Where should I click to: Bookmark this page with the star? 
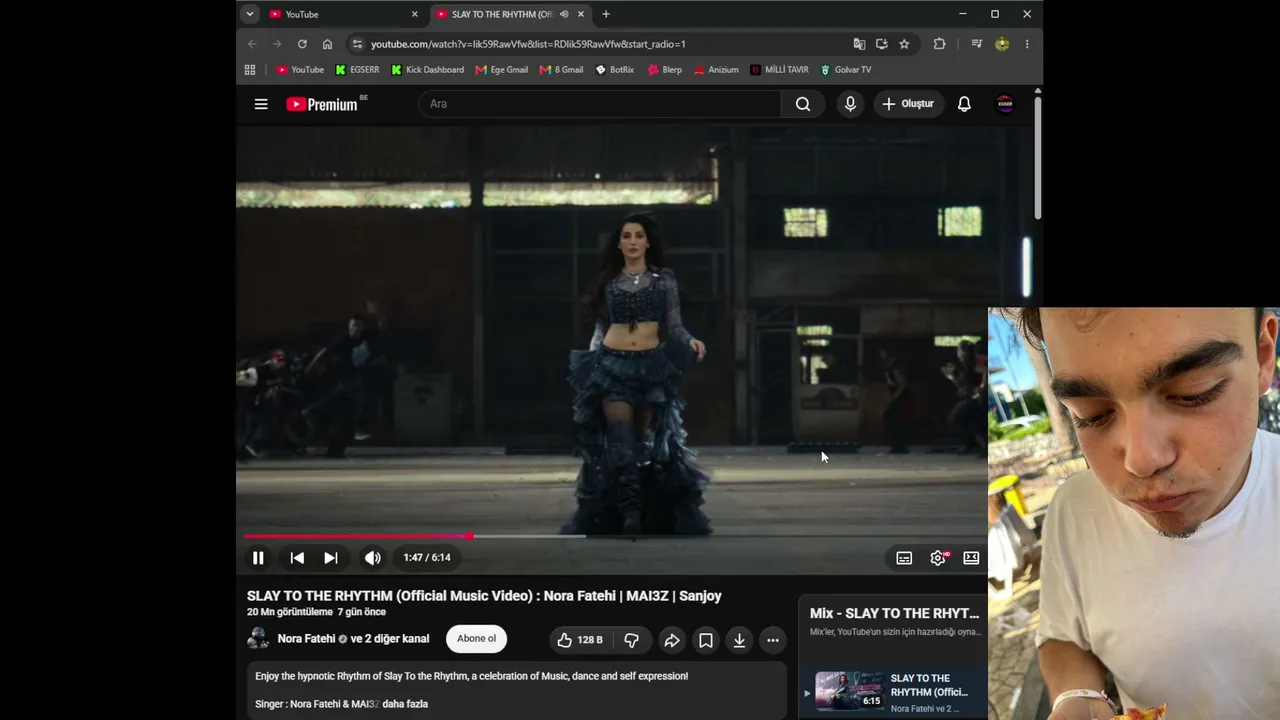904,44
